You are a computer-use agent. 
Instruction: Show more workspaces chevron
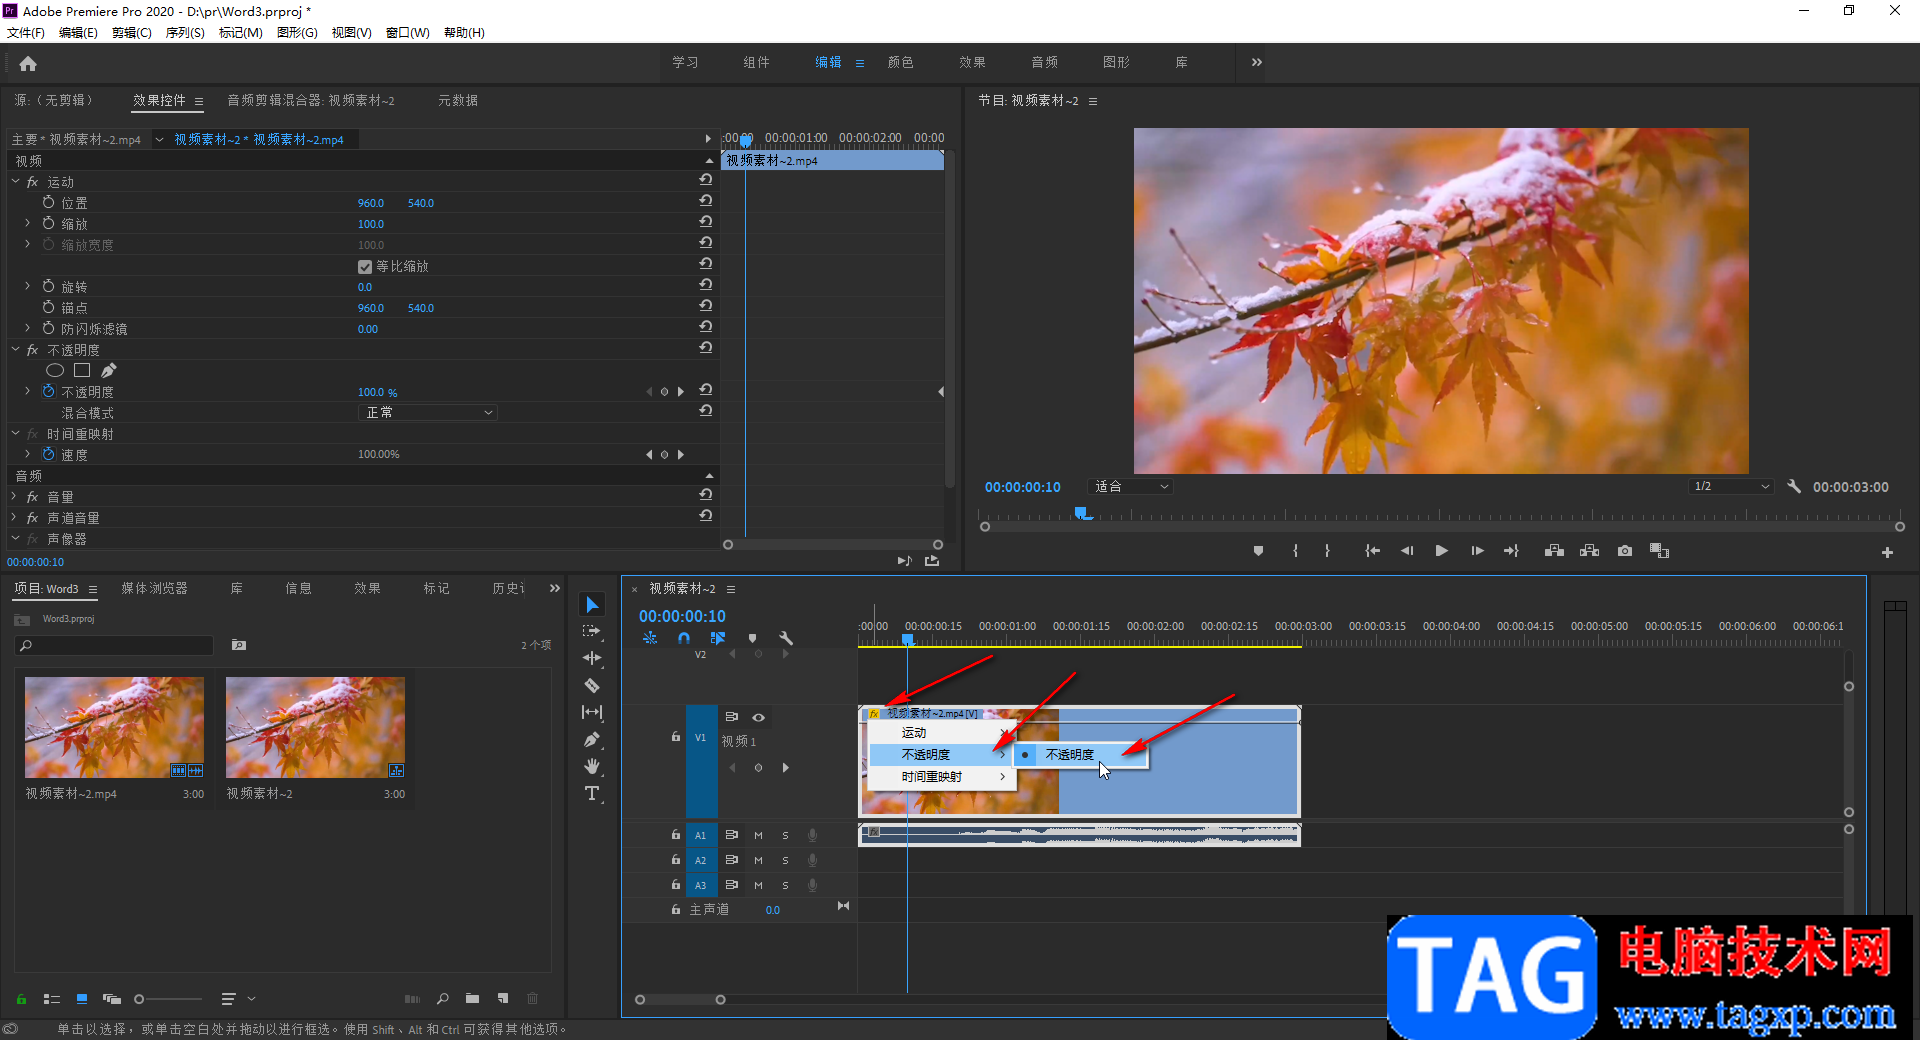click(x=1257, y=62)
